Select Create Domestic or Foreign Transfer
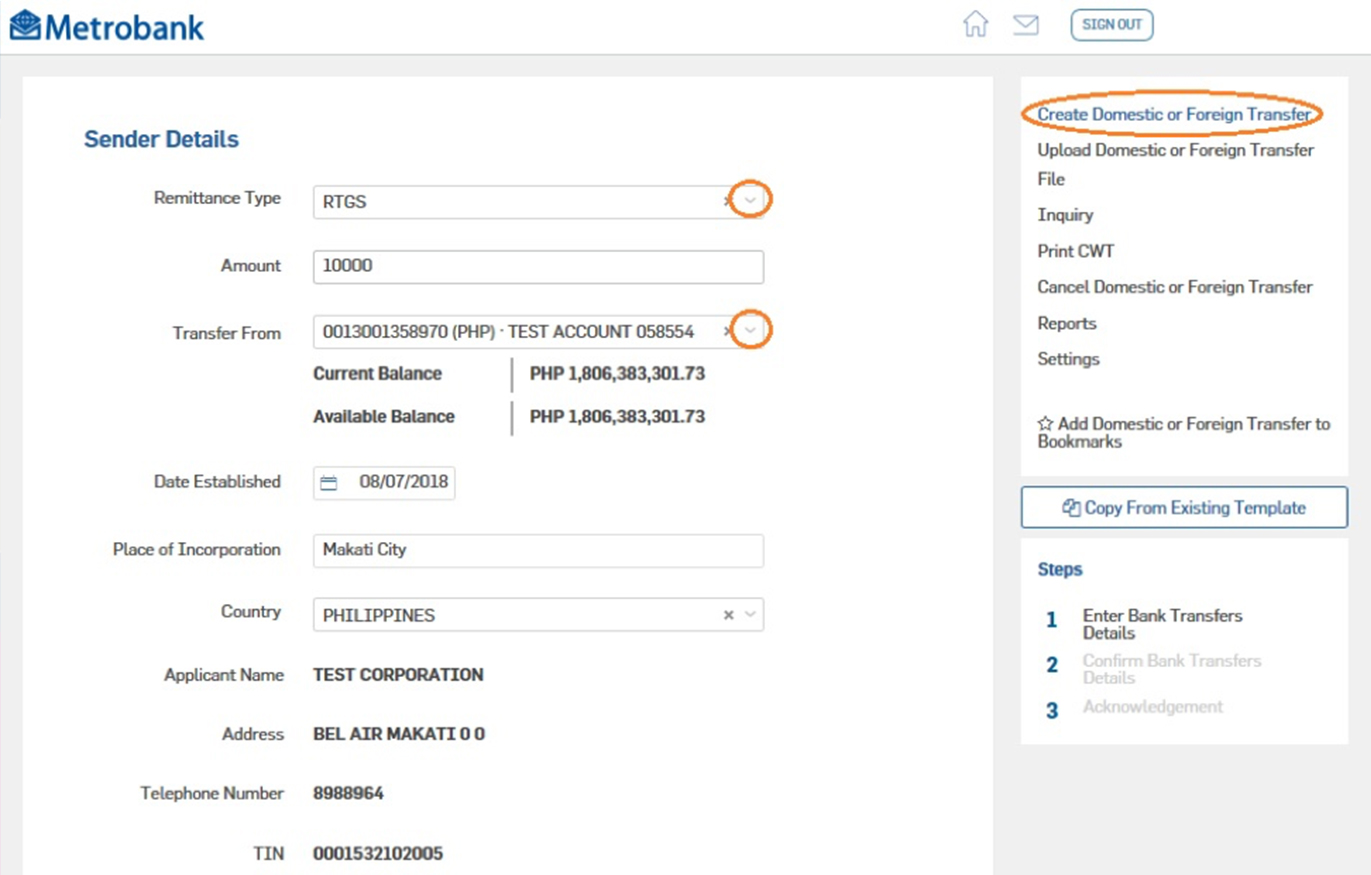Screen dimensions: 1371x875 1173,115
